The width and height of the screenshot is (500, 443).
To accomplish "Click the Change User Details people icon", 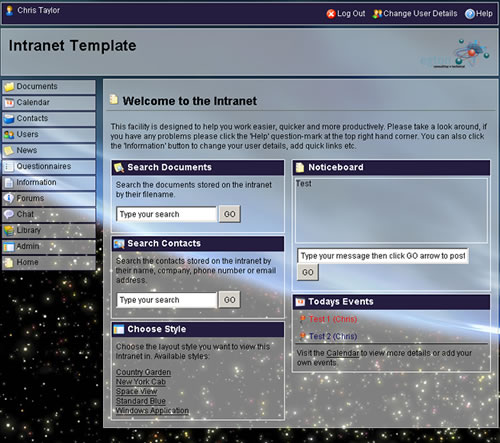I will click(377, 14).
